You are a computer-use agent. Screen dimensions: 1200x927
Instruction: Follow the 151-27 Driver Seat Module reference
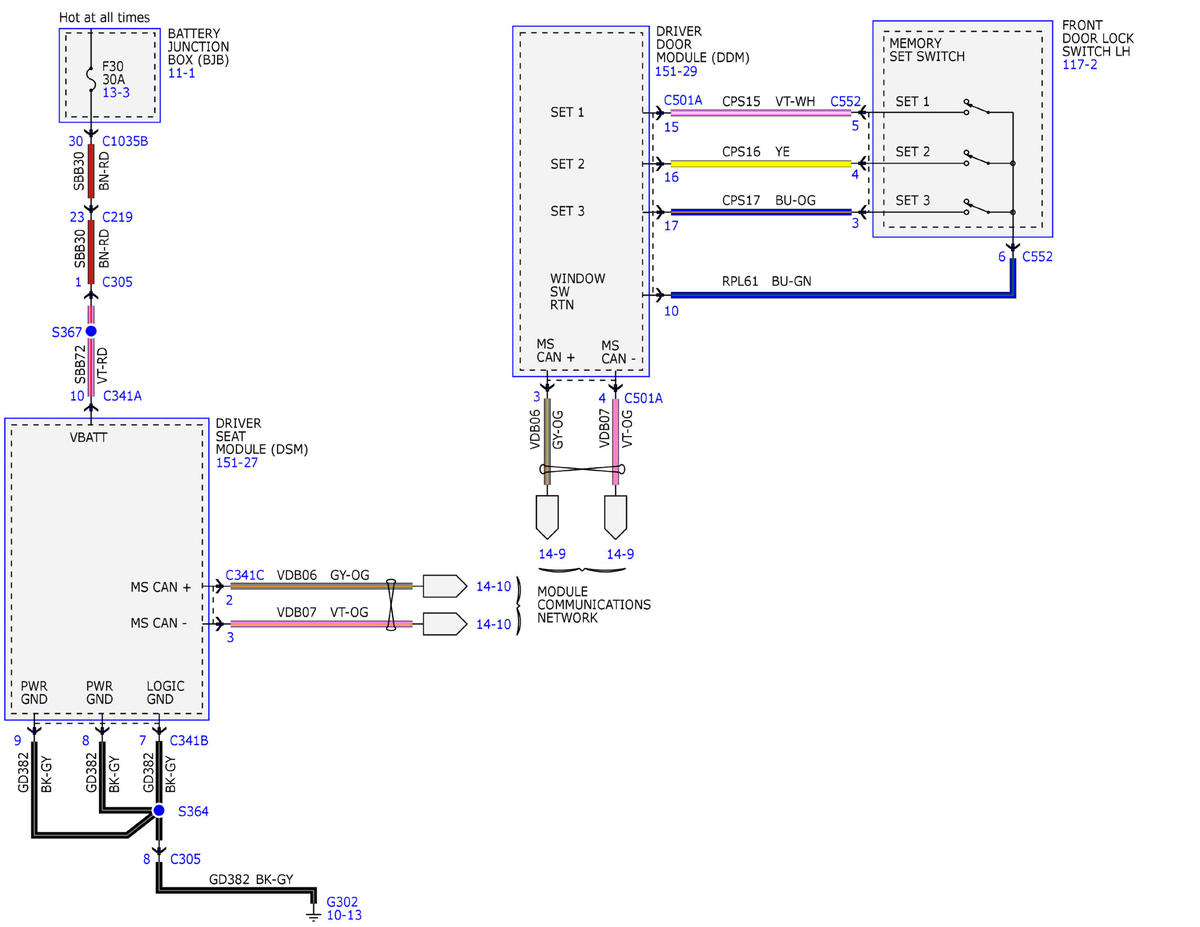click(237, 462)
